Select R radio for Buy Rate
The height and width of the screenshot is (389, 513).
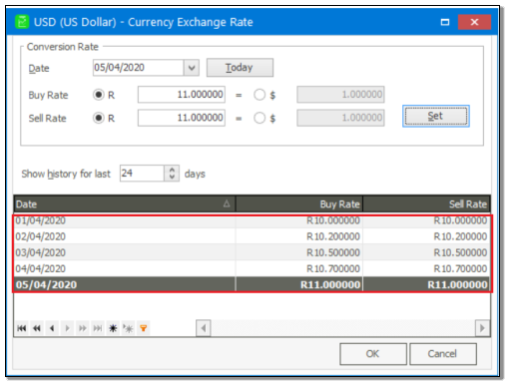click(99, 95)
